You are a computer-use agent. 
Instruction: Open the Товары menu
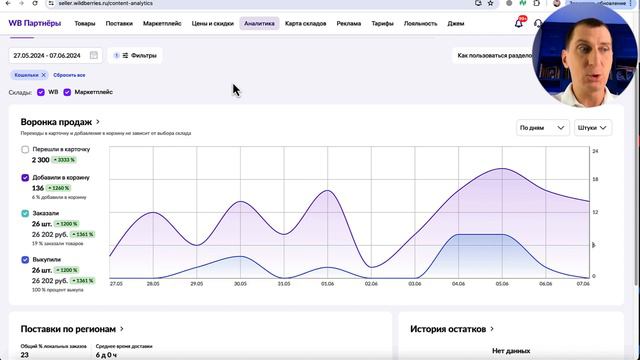coord(85,24)
